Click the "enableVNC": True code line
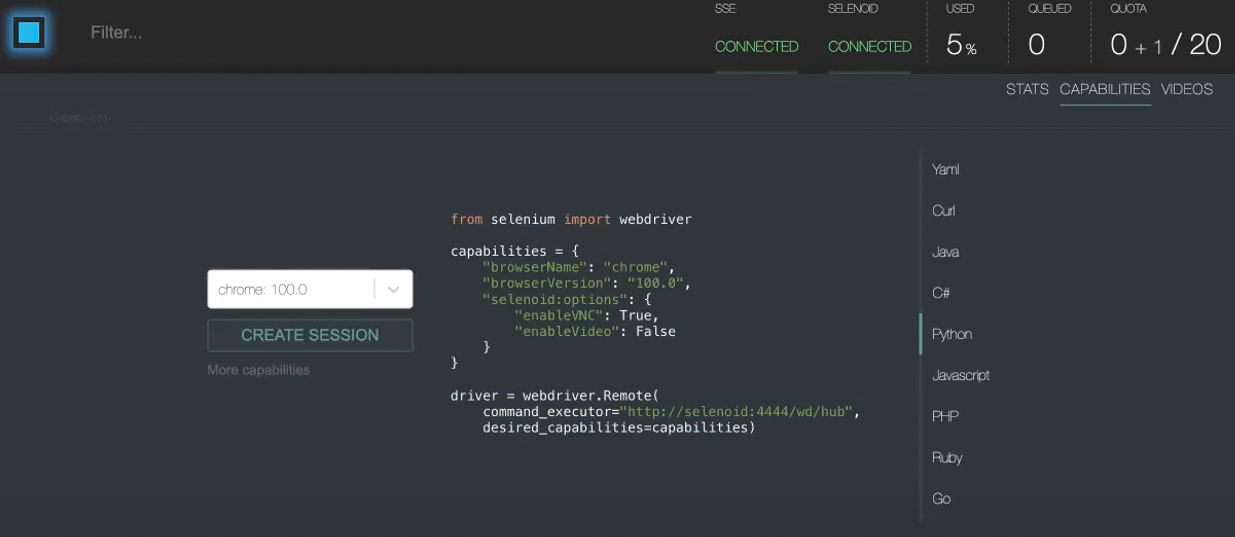Viewport: 1235px width, 537px height. 587,315
